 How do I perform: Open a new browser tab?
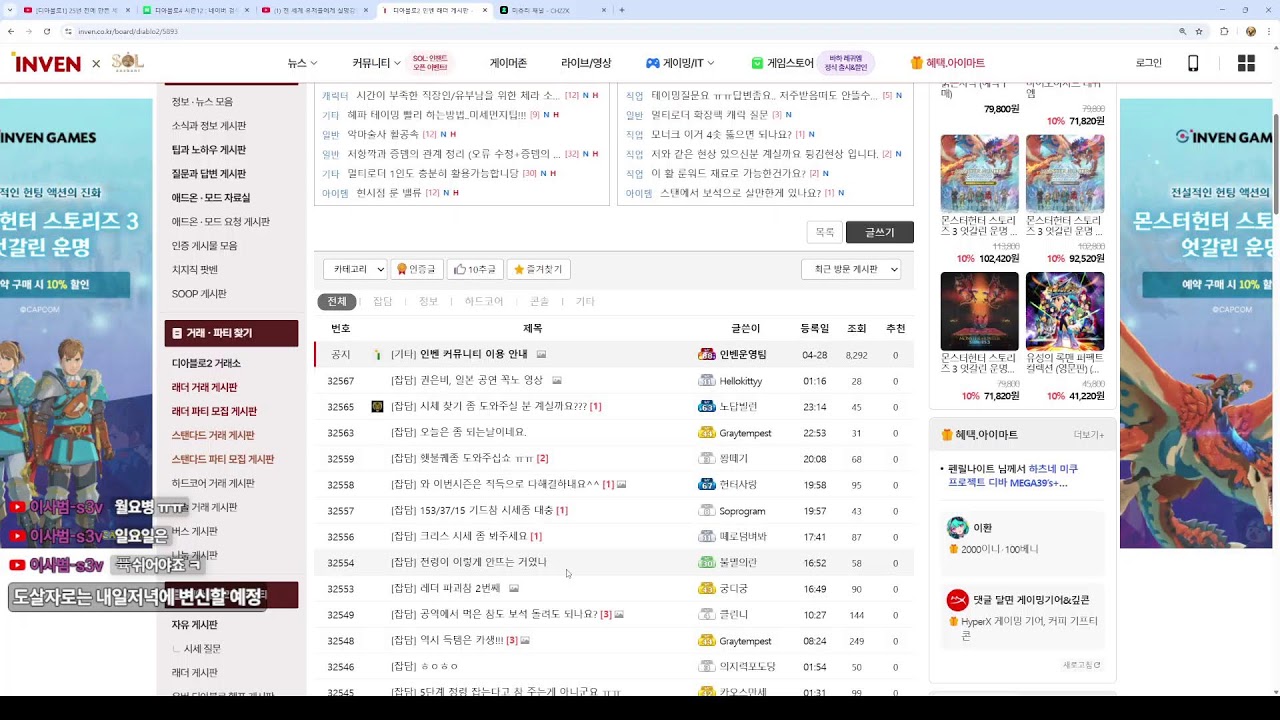[x=622, y=10]
